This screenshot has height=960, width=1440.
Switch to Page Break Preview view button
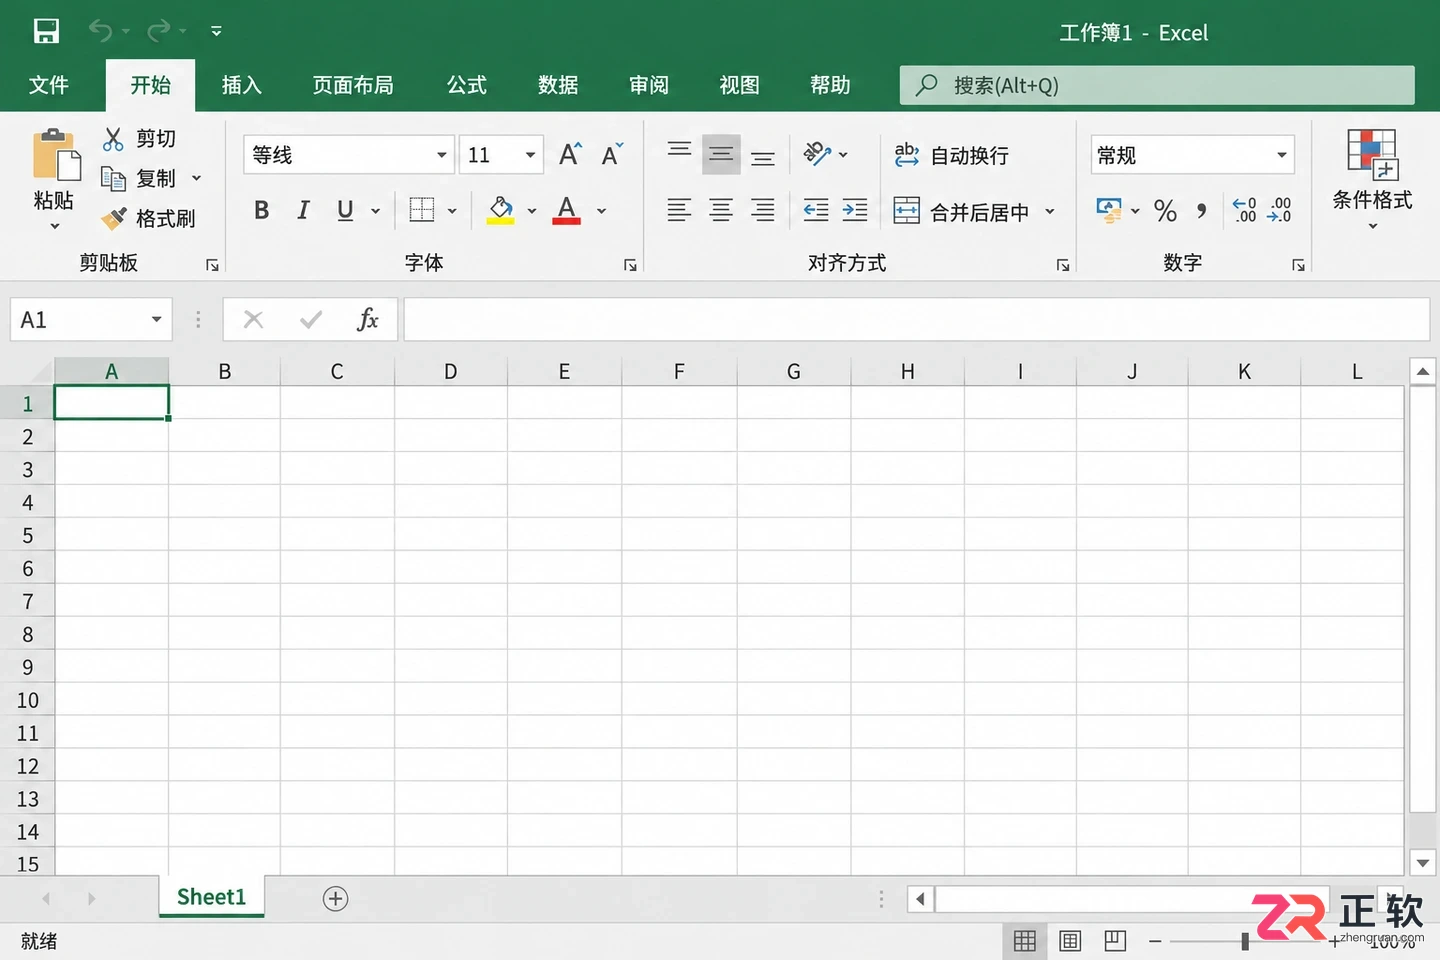coord(1115,941)
